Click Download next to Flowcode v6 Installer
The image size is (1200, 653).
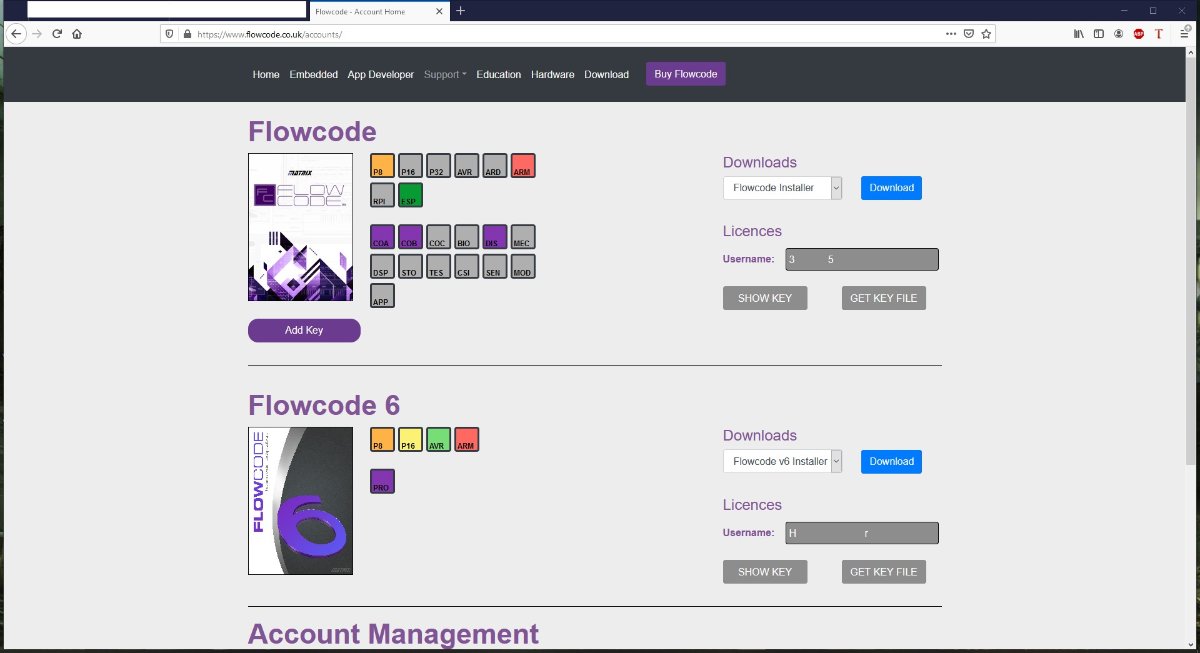(x=891, y=462)
